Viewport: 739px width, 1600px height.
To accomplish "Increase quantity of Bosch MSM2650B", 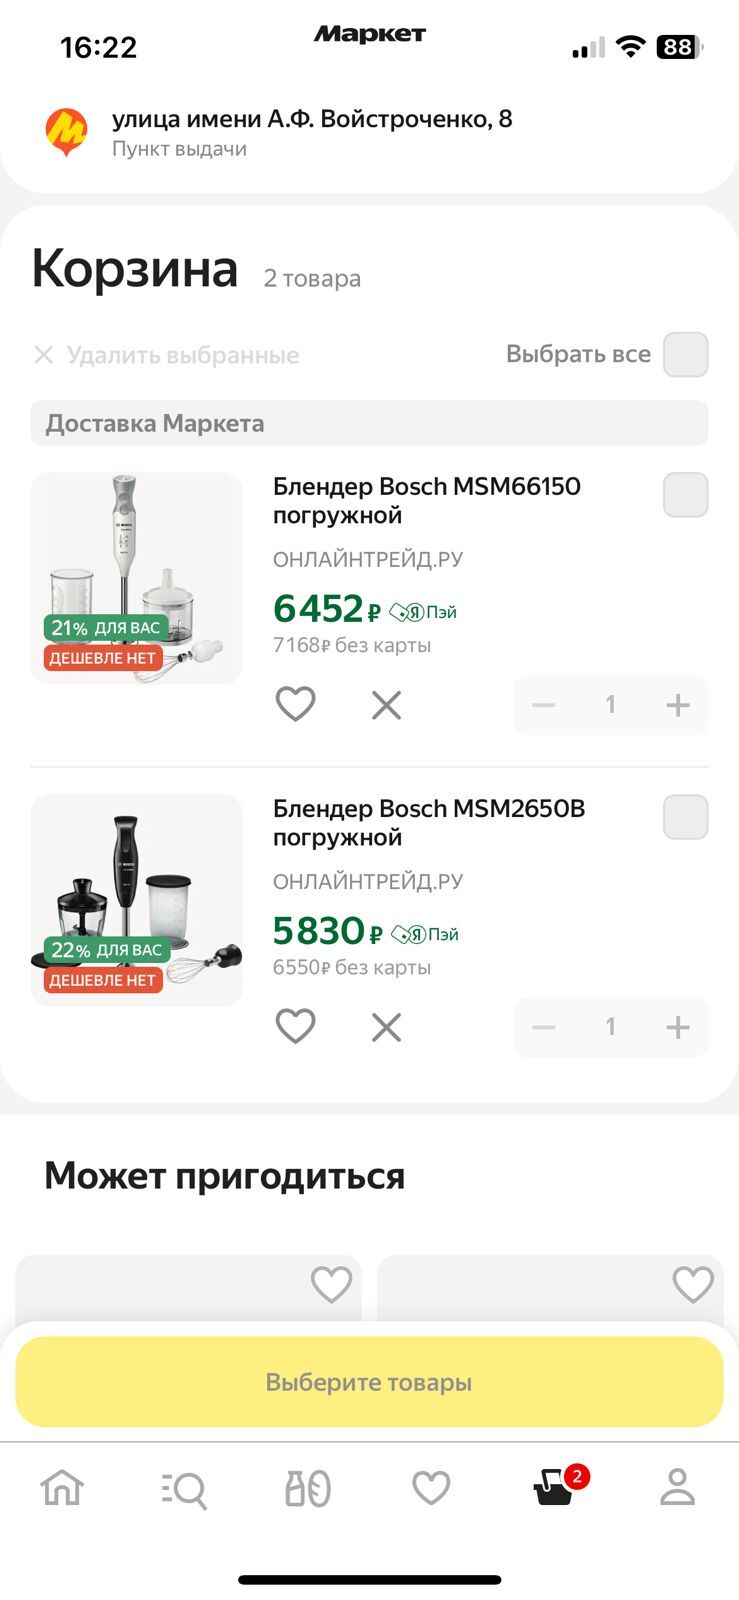I will [677, 1027].
